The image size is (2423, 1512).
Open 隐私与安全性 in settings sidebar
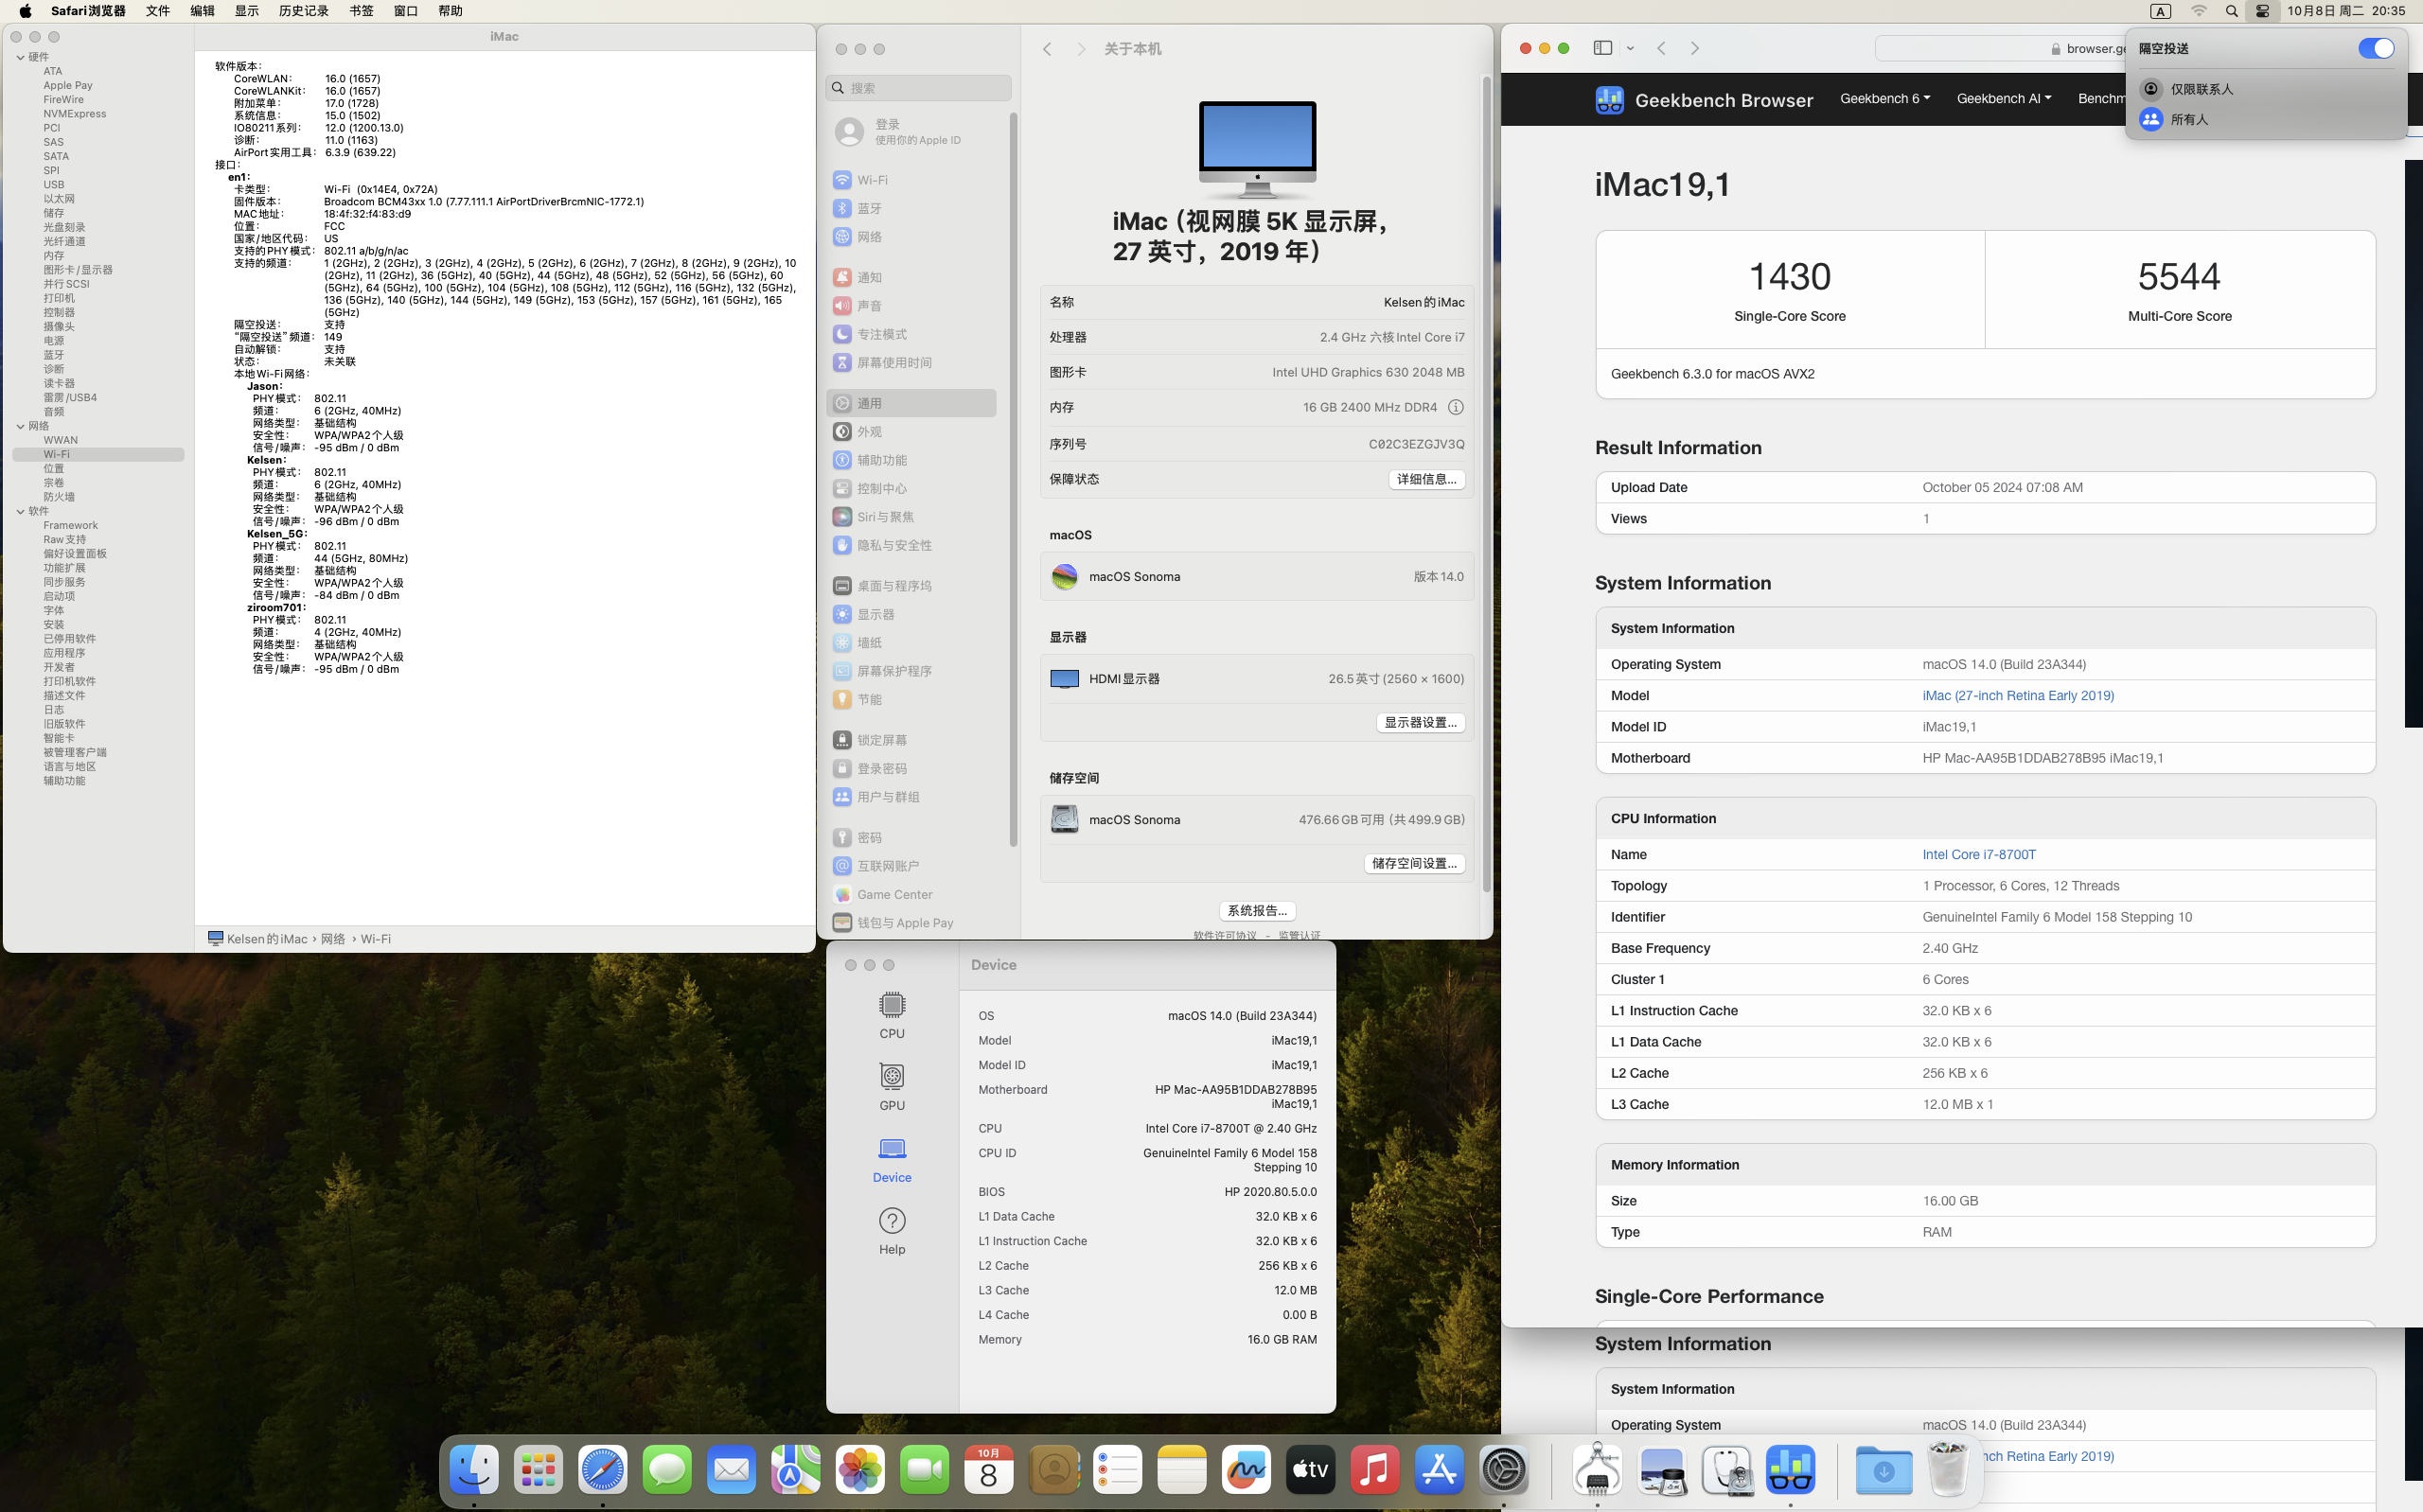[911, 545]
